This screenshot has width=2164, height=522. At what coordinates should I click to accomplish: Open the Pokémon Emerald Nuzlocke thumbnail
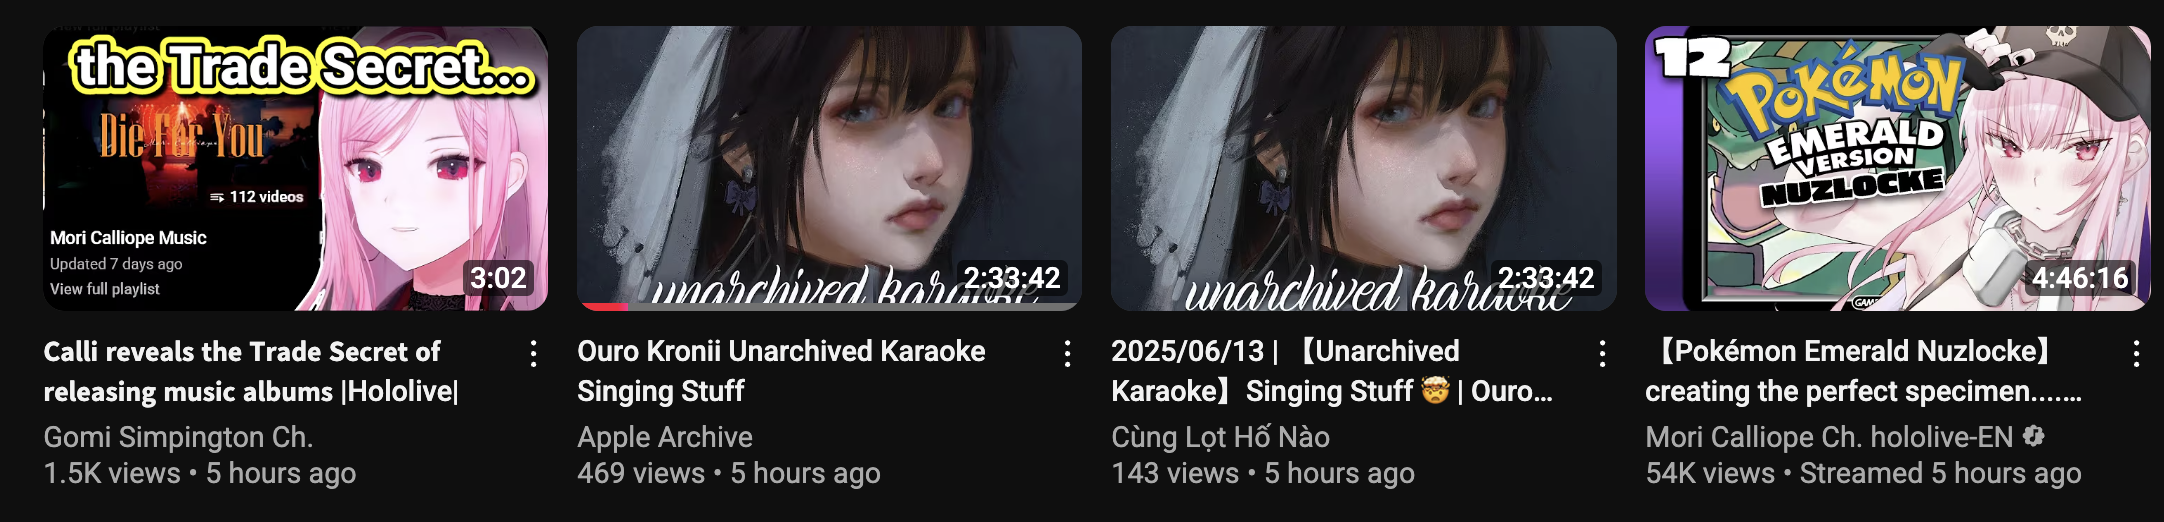(1897, 168)
